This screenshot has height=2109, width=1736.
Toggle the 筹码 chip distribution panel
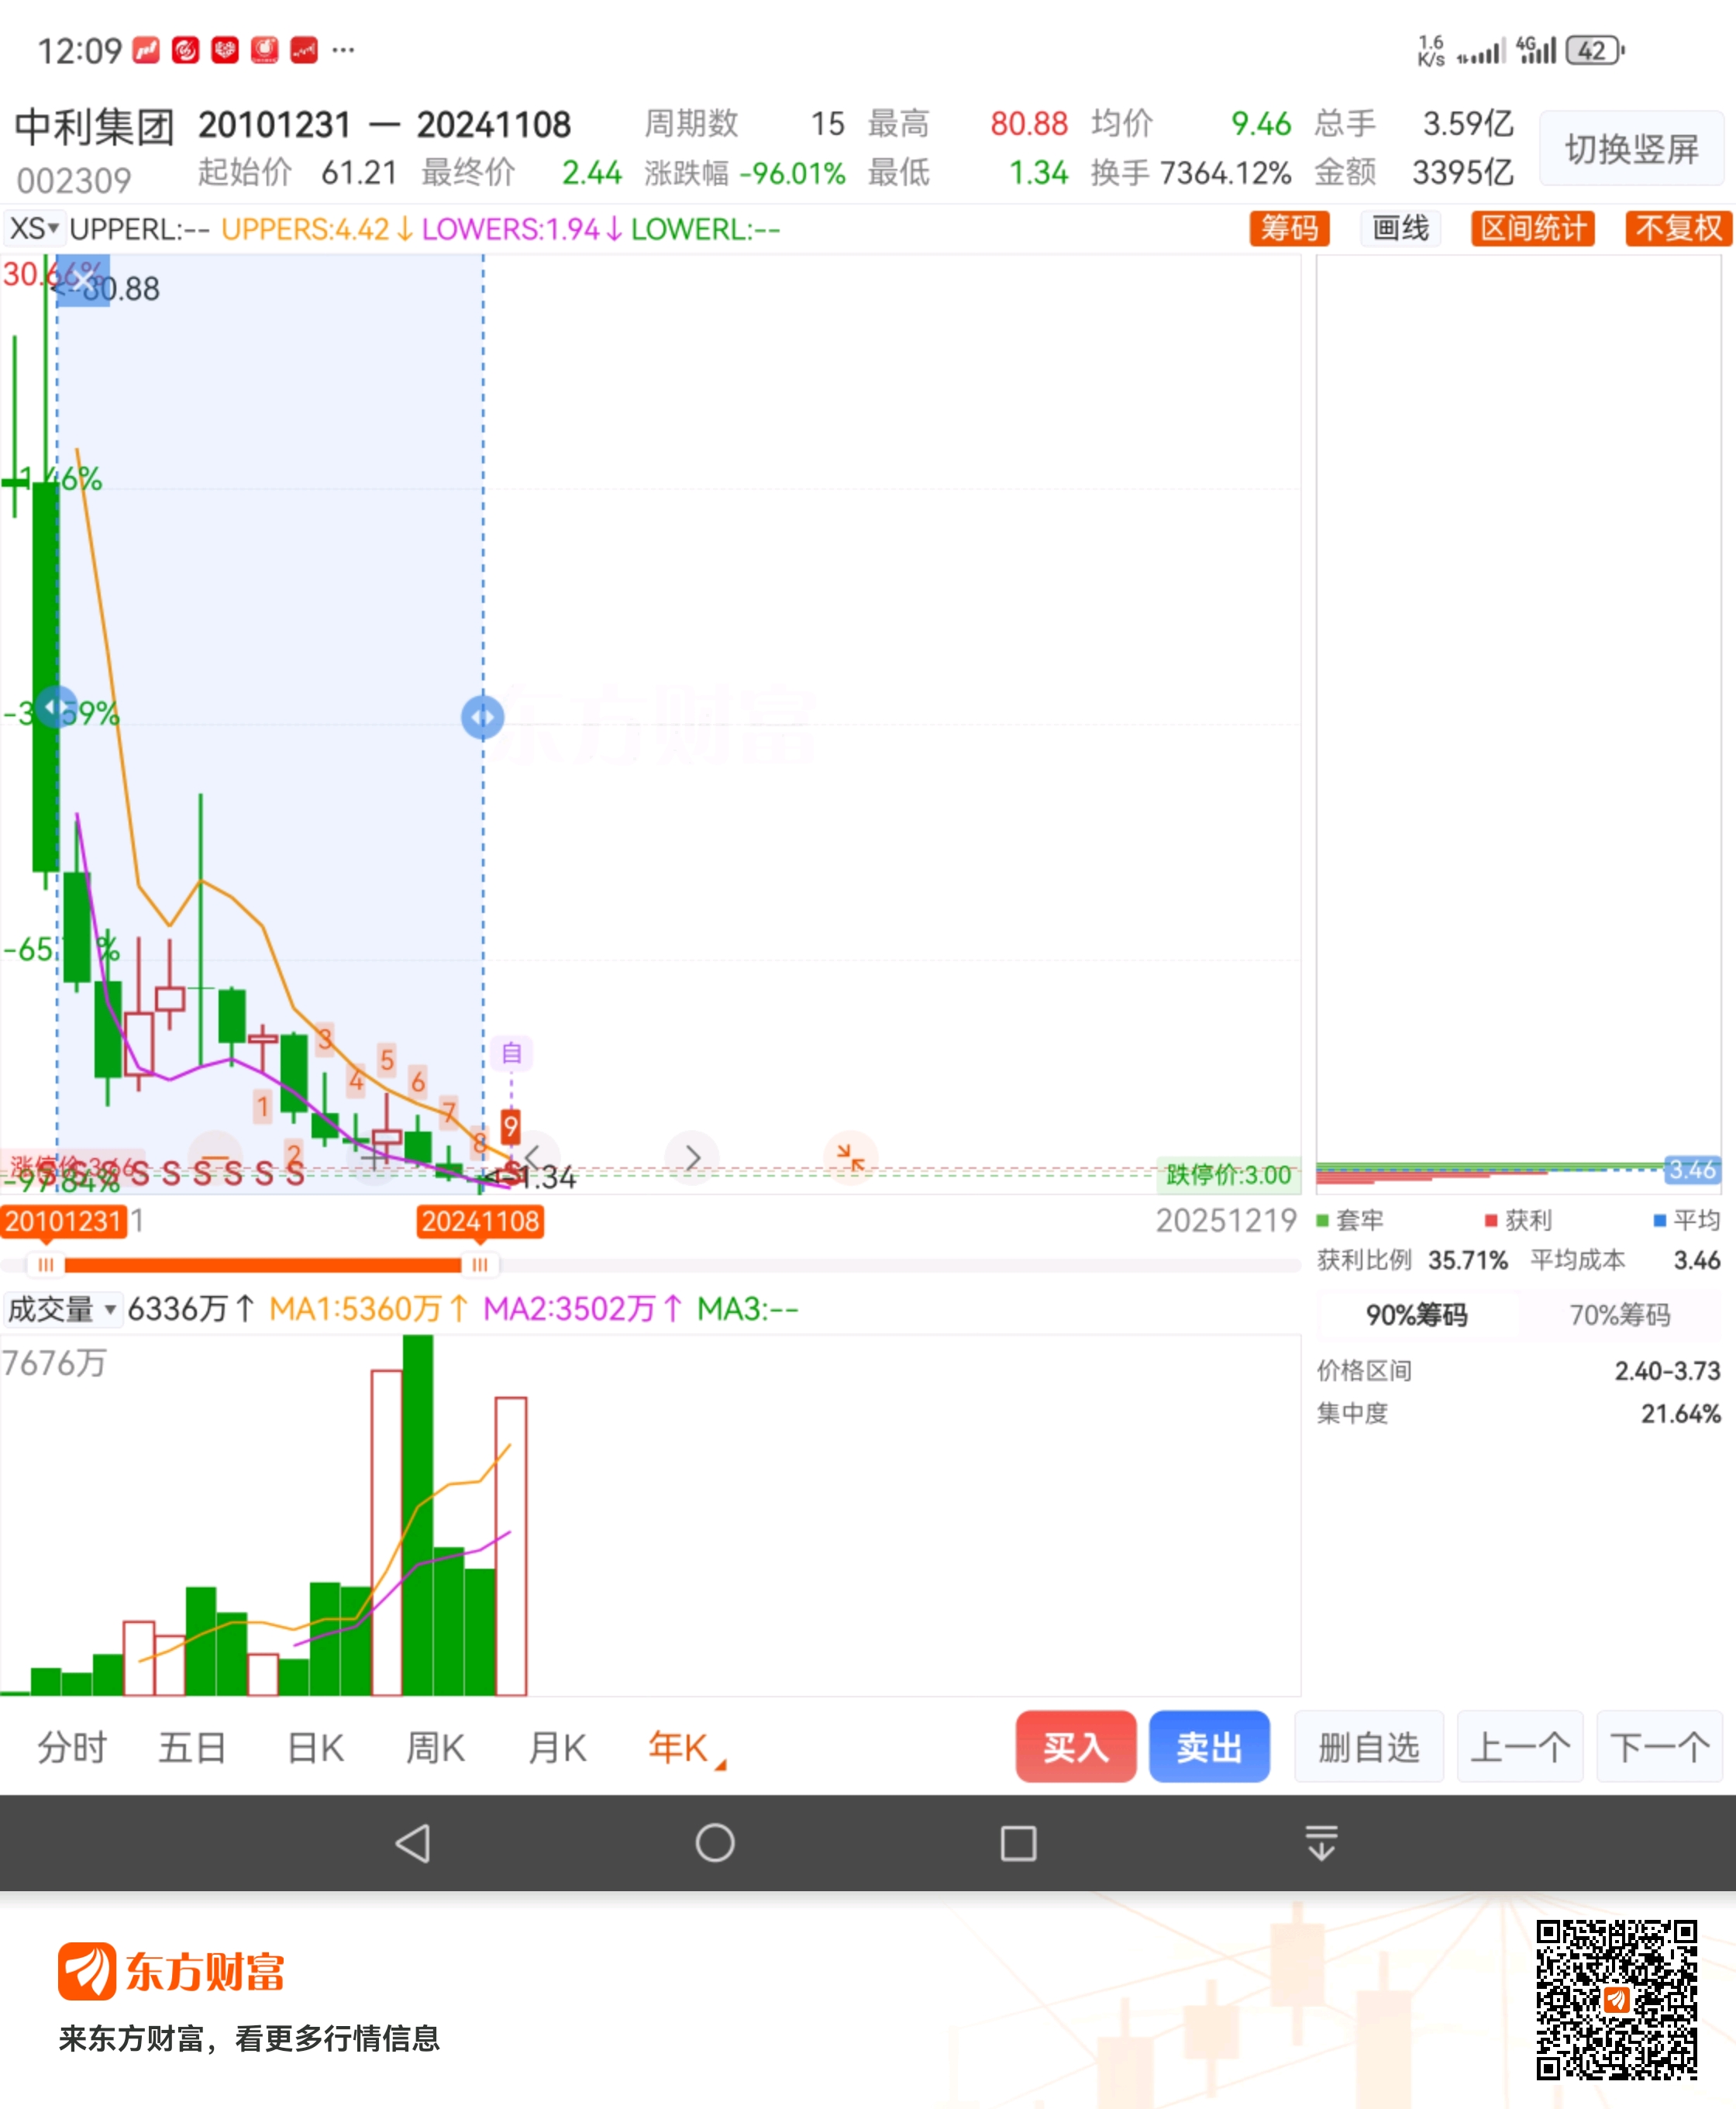1289,229
